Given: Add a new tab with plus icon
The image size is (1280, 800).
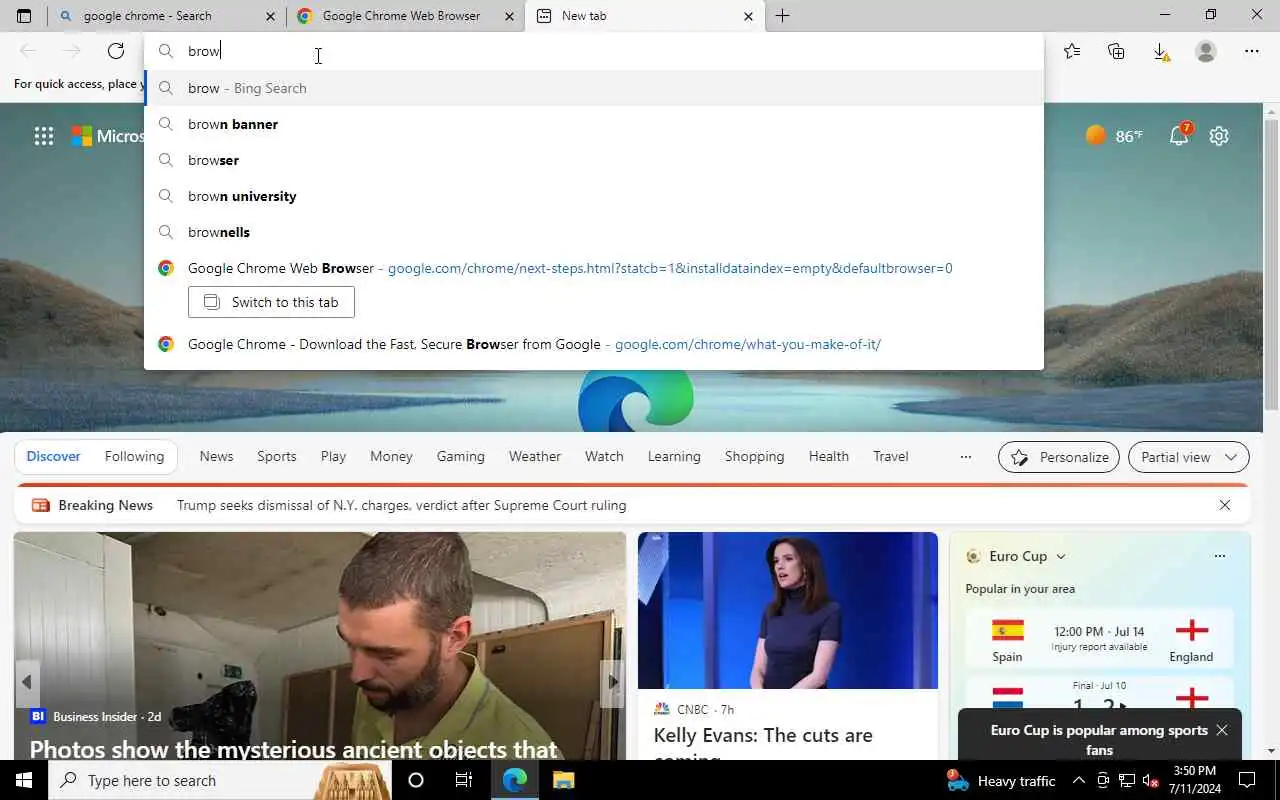Looking at the screenshot, I should pos(782,16).
